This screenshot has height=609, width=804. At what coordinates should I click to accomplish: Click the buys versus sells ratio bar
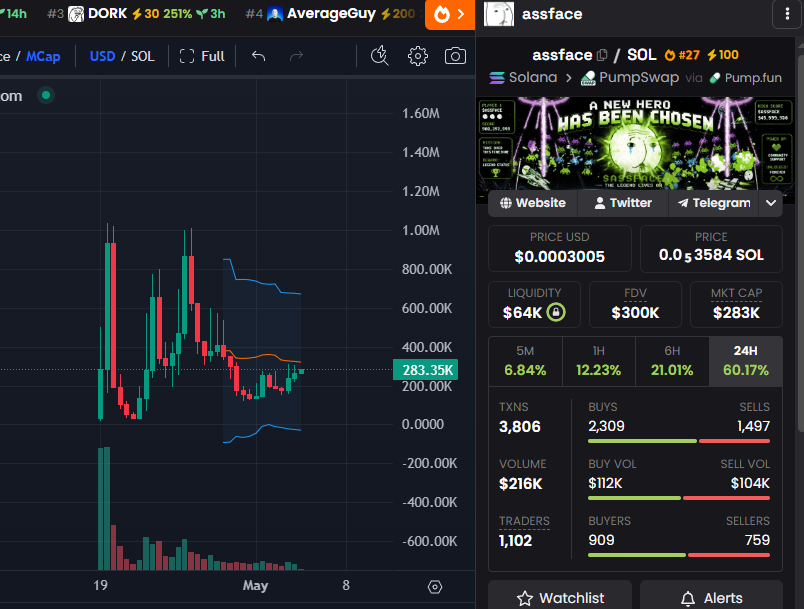pos(679,441)
